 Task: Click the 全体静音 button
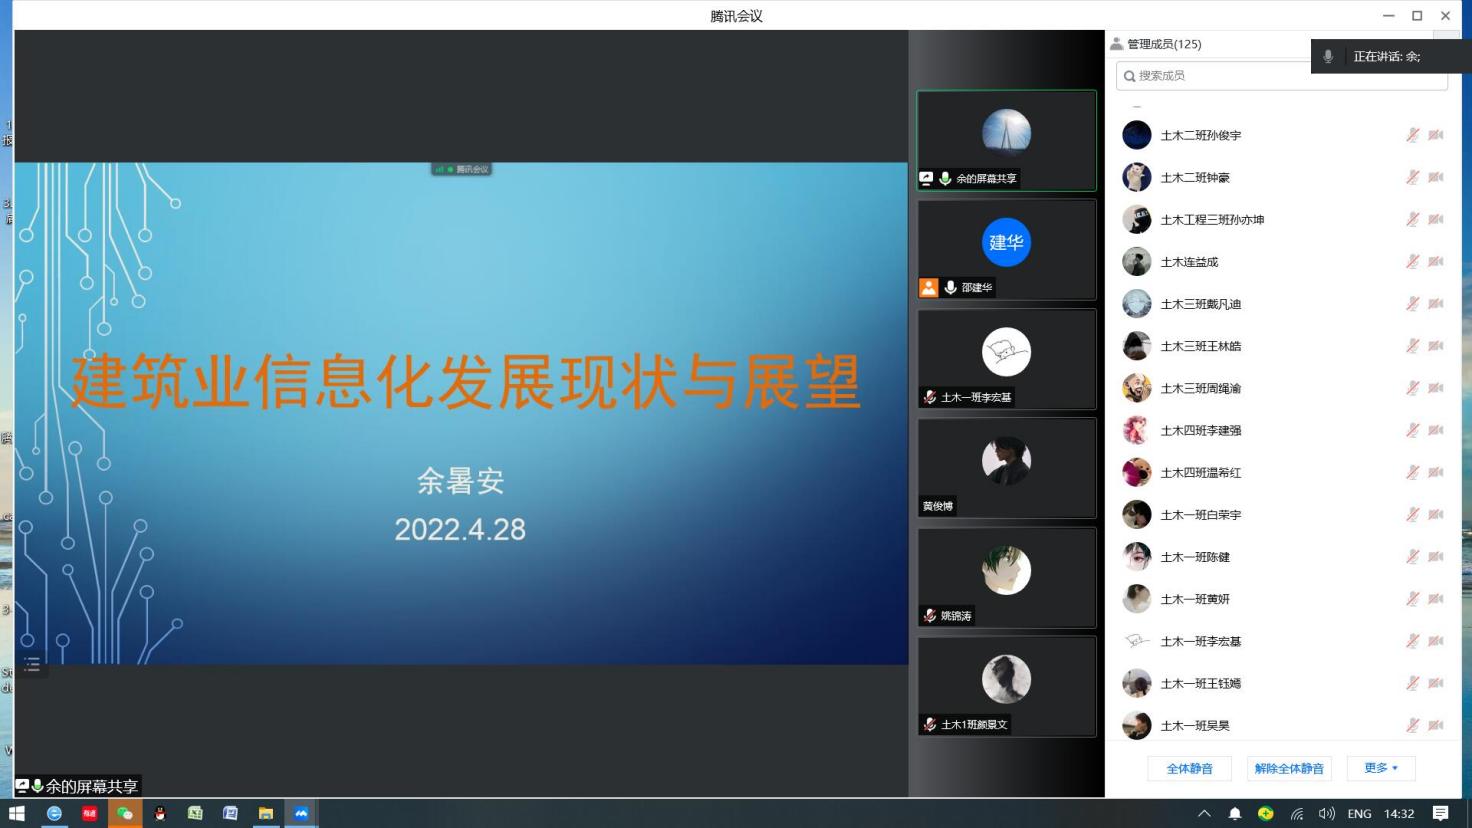pos(1189,768)
